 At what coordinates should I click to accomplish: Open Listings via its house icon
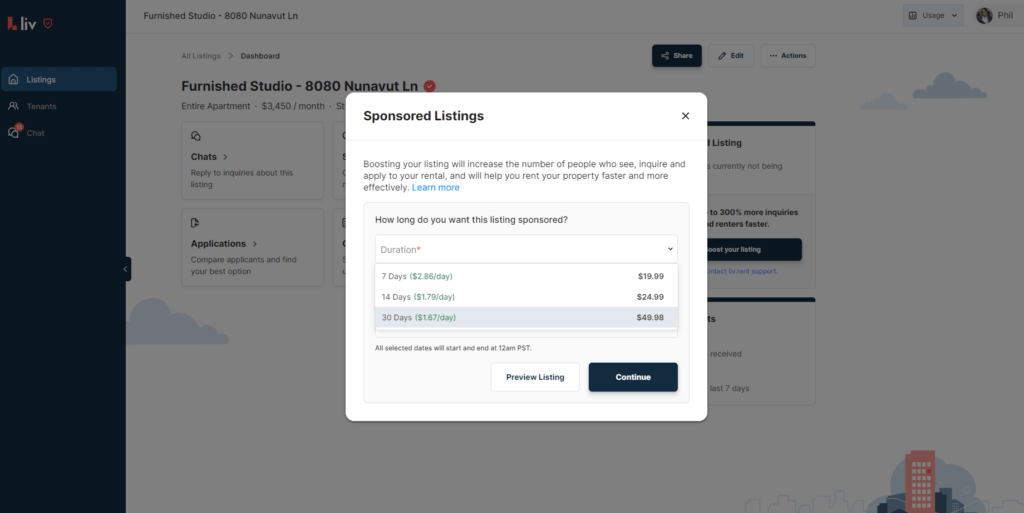[x=13, y=79]
